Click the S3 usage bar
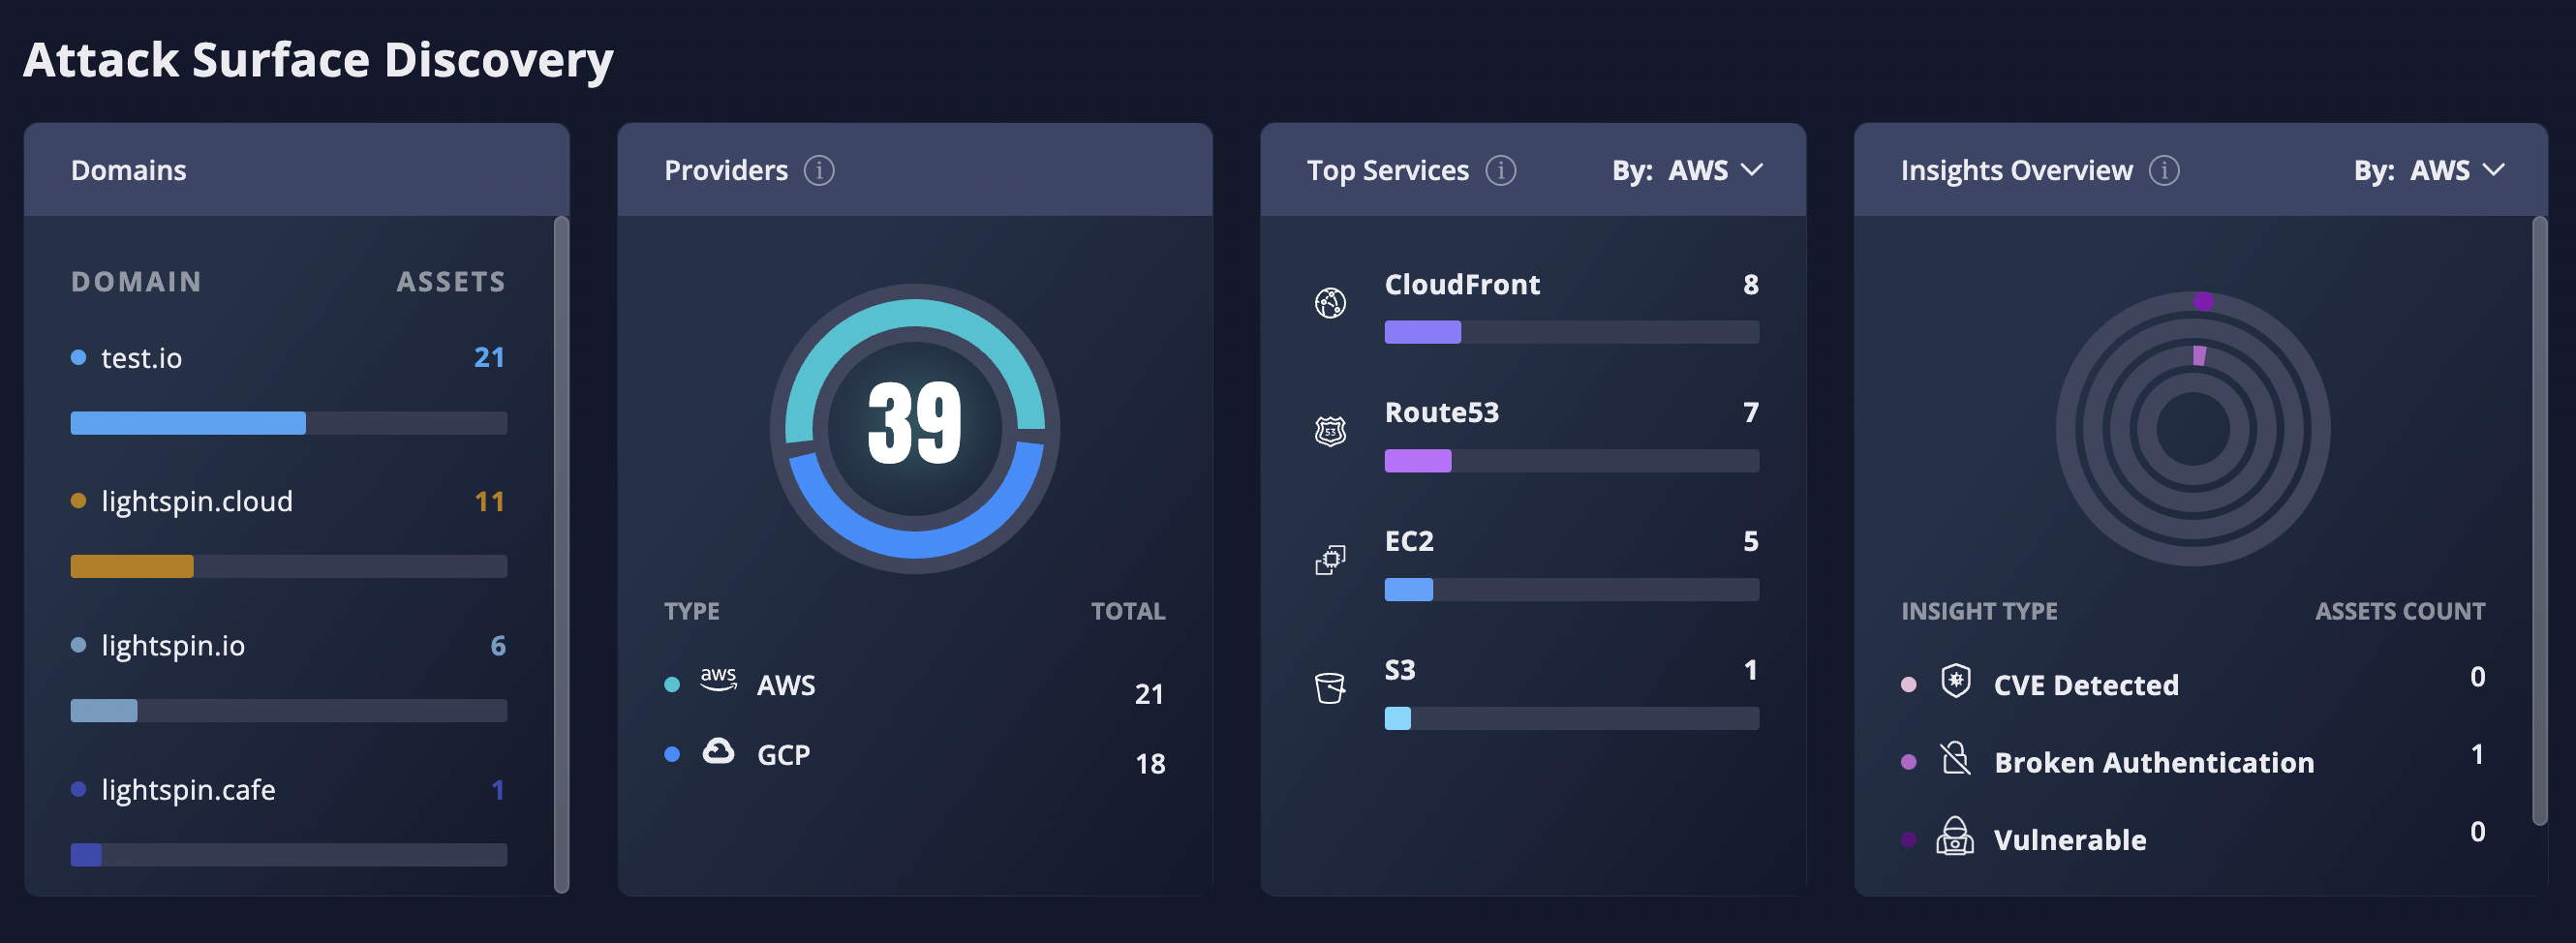Viewport: 2576px width, 943px height. click(x=1572, y=718)
